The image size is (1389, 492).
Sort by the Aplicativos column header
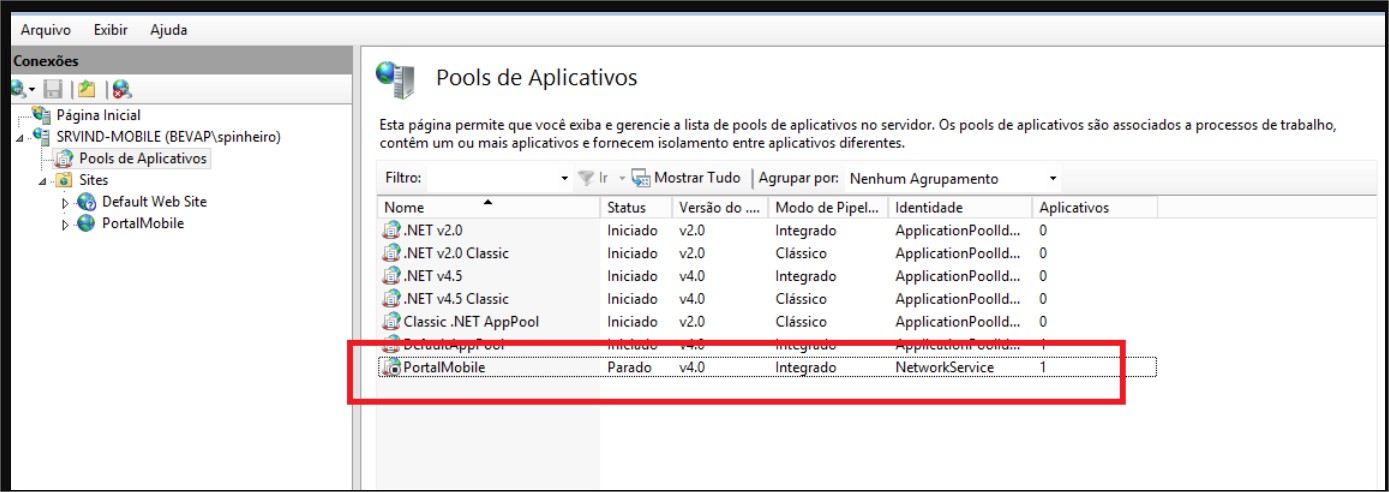[1095, 207]
